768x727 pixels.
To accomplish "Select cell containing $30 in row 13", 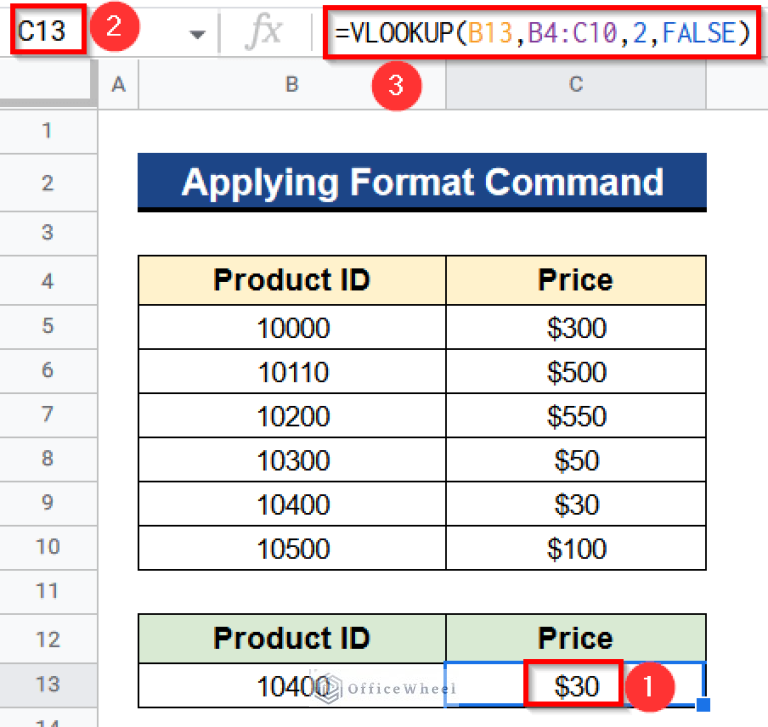I will click(576, 686).
